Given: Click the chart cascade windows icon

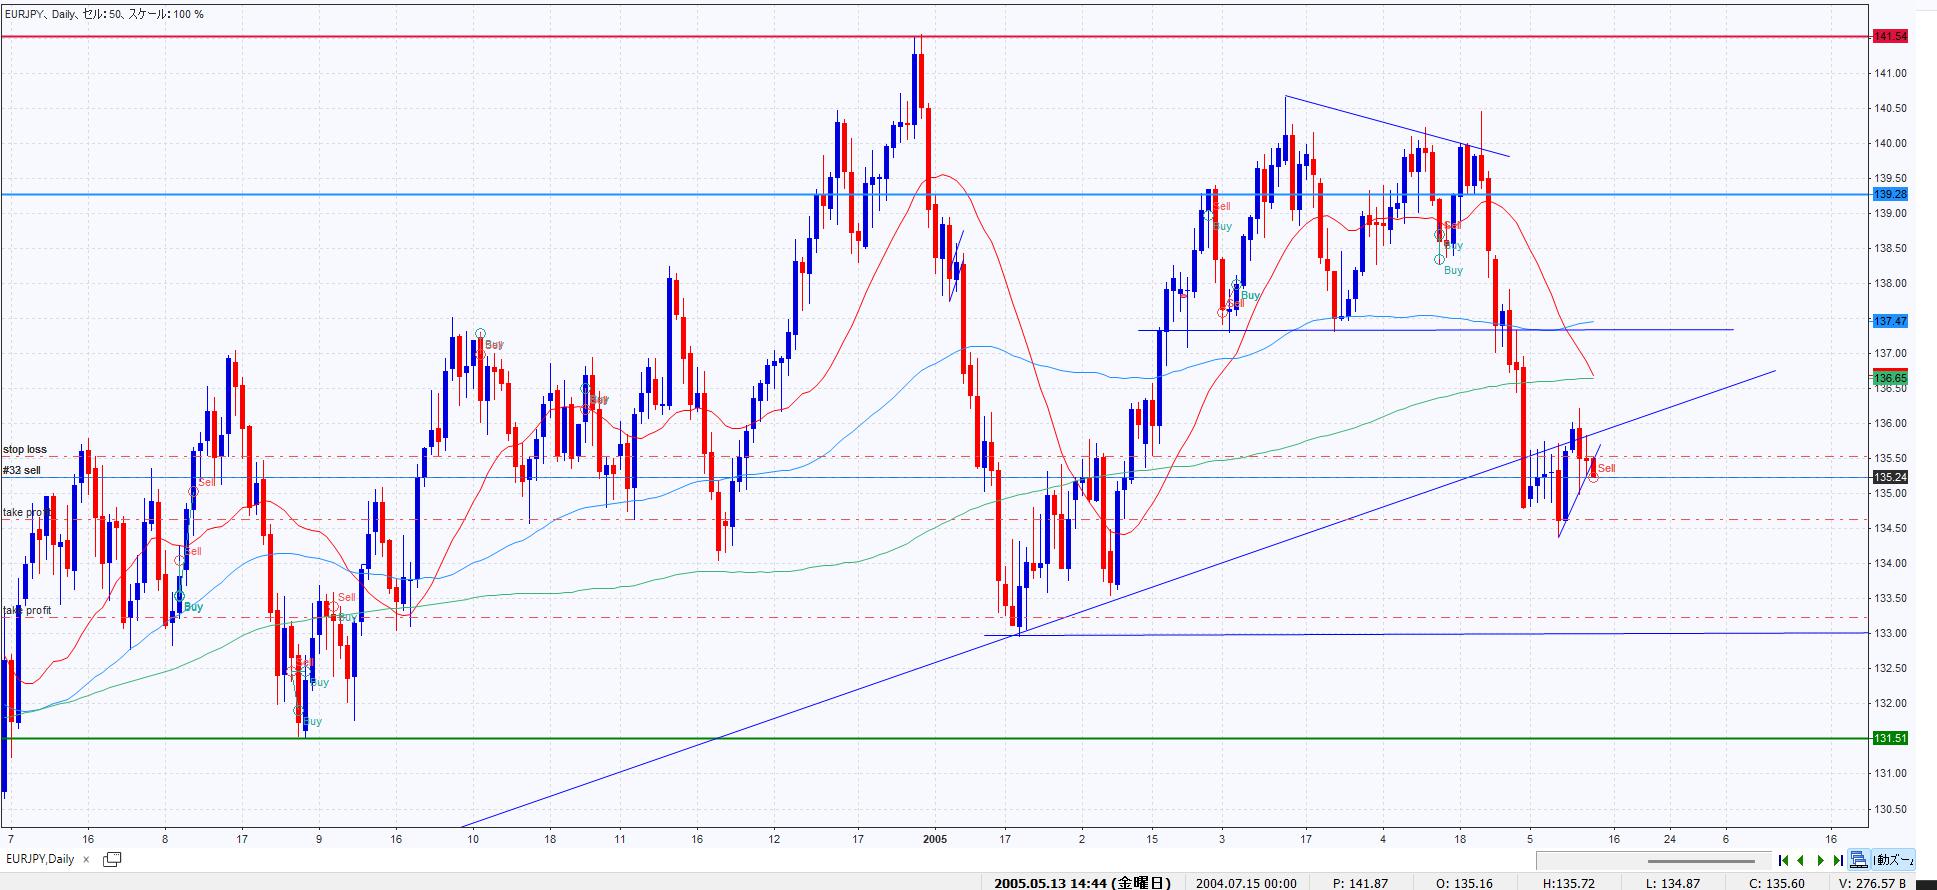Looking at the screenshot, I should (x=1858, y=860).
